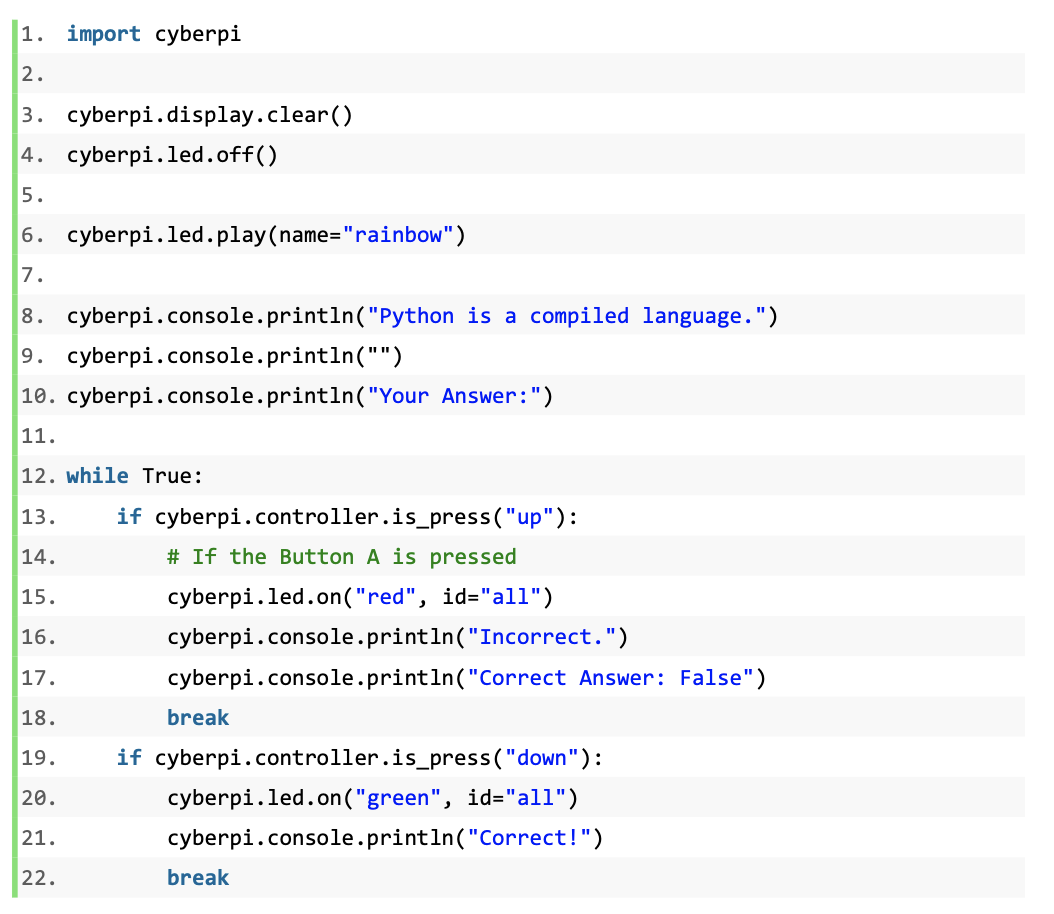Image resolution: width=1054 pixels, height=914 pixels.
Task: Click the 'import cyberpi' line of code
Action: pyautogui.click(x=153, y=34)
